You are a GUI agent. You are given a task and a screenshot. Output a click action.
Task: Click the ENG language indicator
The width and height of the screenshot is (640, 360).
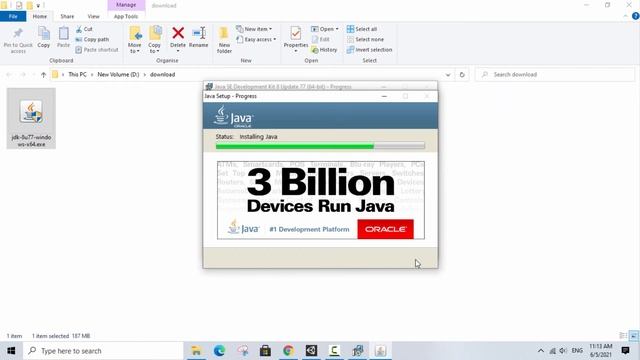[577, 351]
